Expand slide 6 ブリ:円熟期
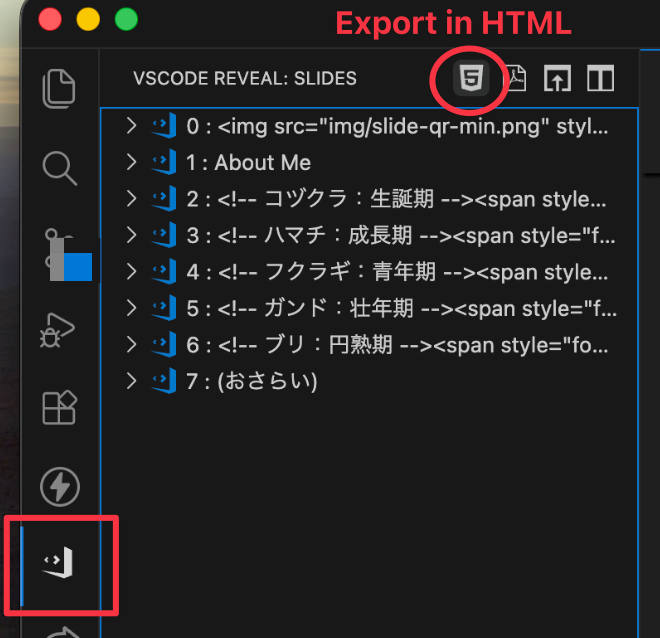The image size is (660, 638). (131, 345)
